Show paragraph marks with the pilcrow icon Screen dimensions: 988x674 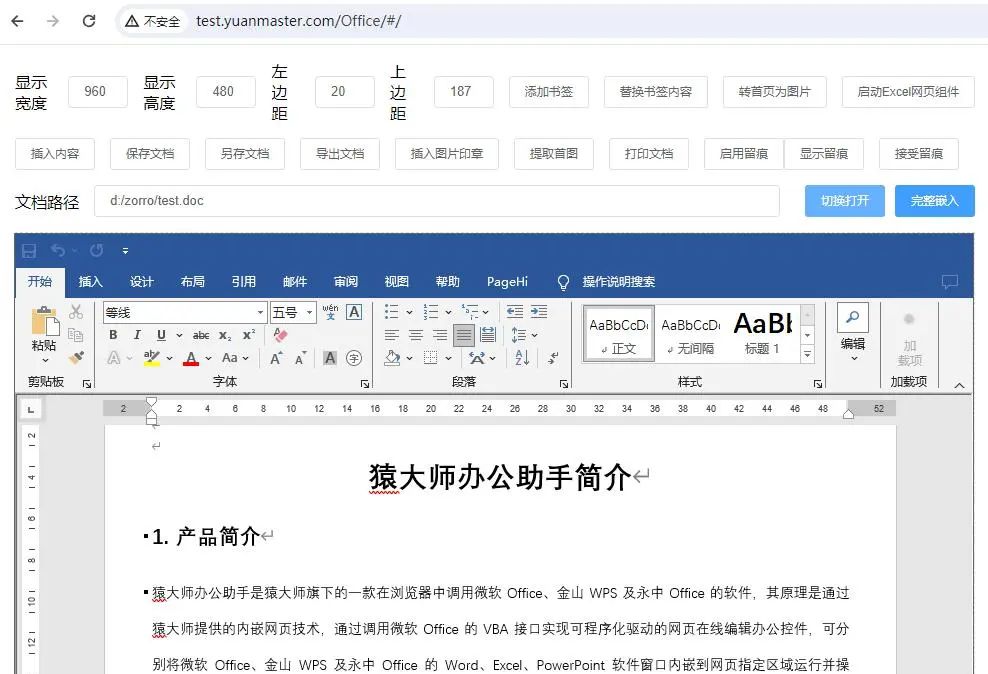pos(553,358)
